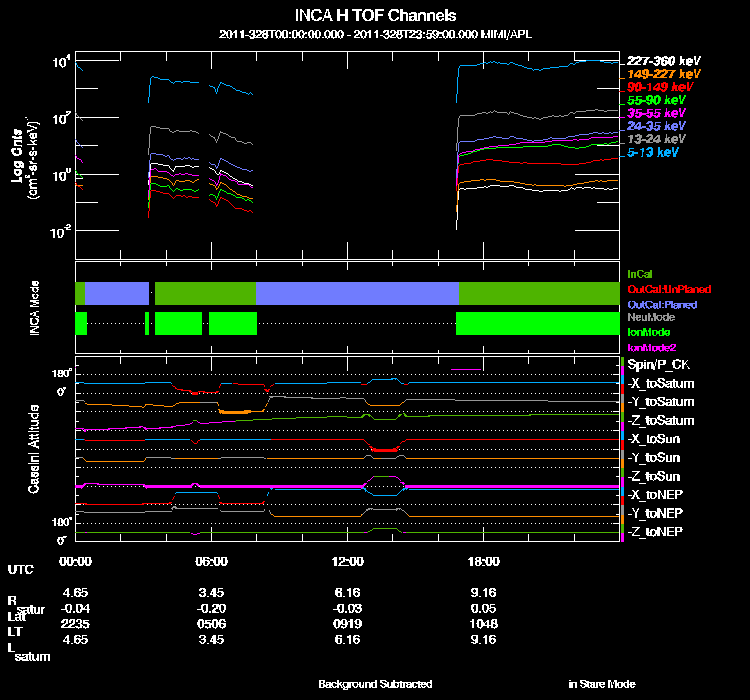Click the INCA Mode axis label
The width and height of the screenshot is (750, 700).
pyautogui.click(x=34, y=308)
